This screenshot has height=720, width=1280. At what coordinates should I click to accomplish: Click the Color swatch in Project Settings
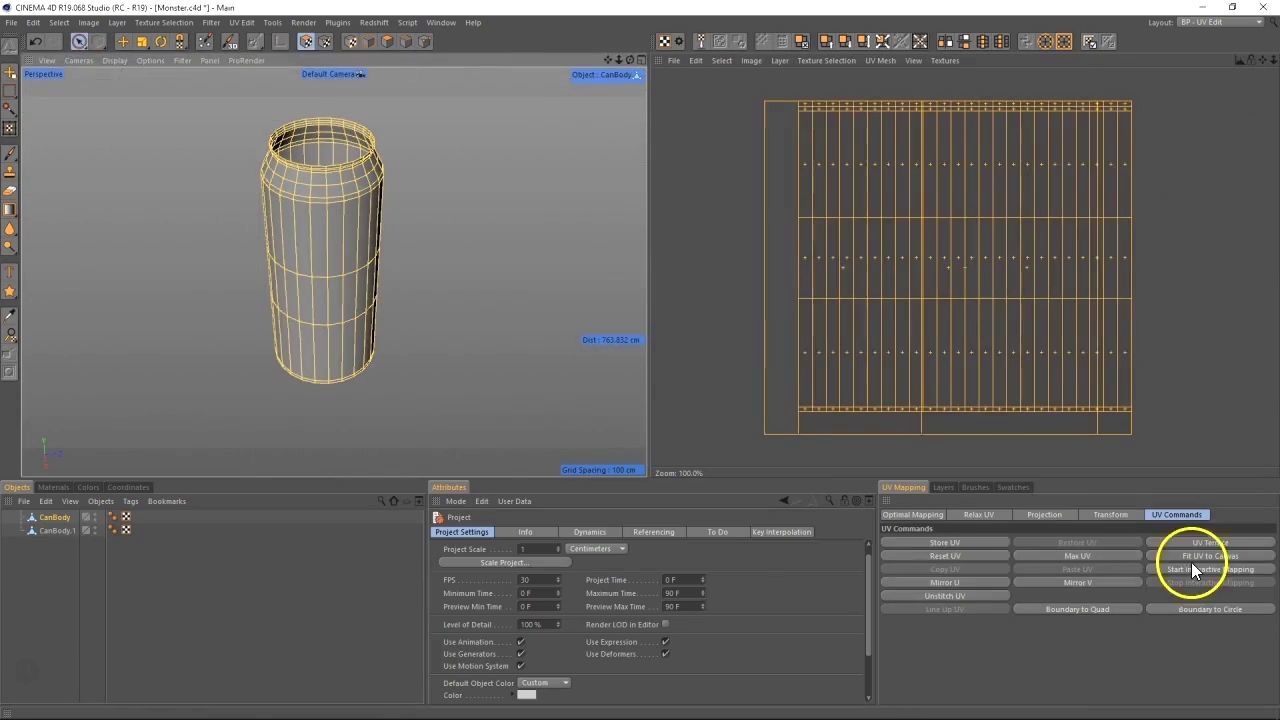click(x=527, y=695)
